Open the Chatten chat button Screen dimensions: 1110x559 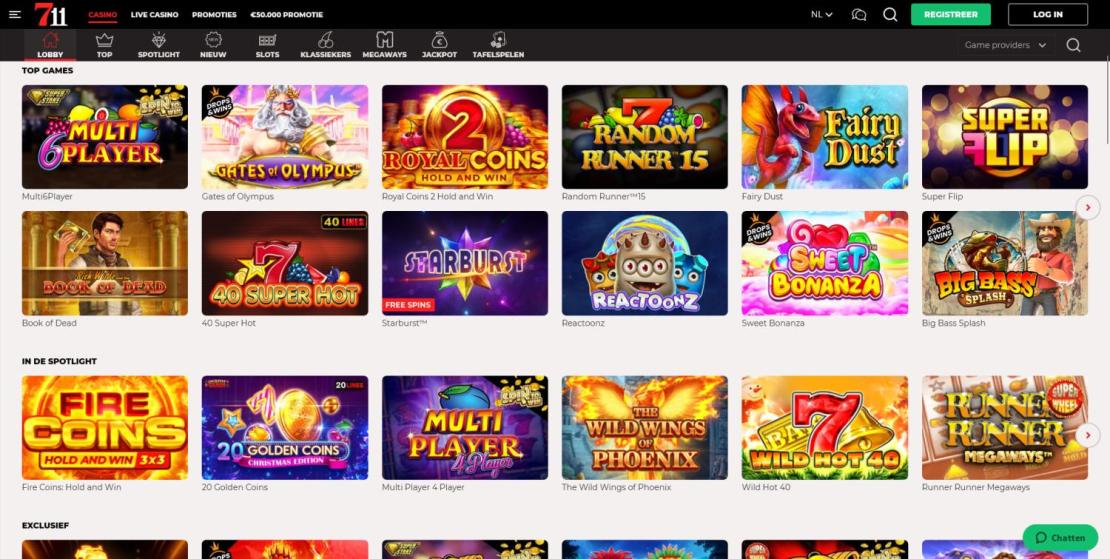[x=1060, y=538]
